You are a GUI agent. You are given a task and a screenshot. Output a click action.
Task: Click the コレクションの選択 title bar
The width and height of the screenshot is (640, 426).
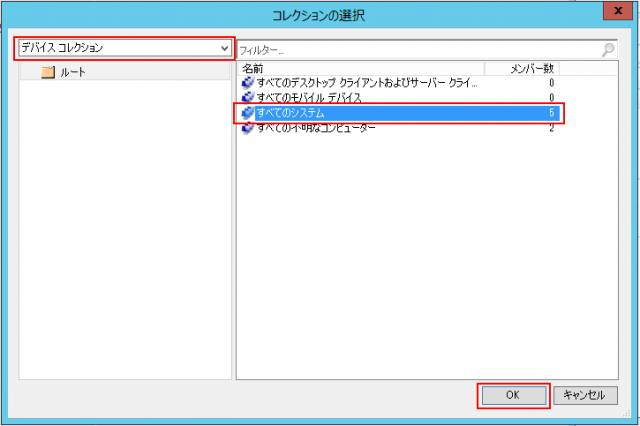(x=320, y=14)
